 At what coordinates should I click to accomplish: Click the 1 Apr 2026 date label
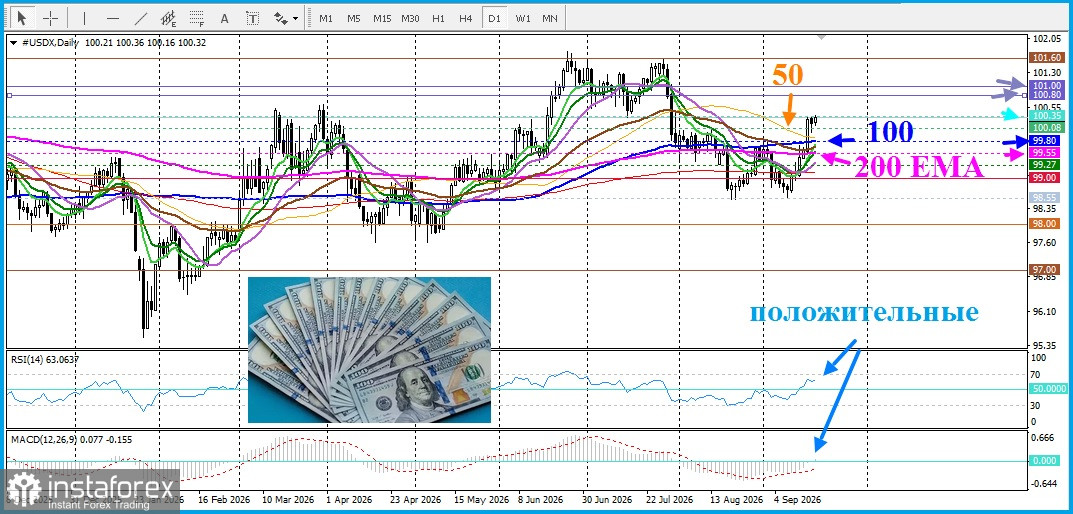point(349,500)
